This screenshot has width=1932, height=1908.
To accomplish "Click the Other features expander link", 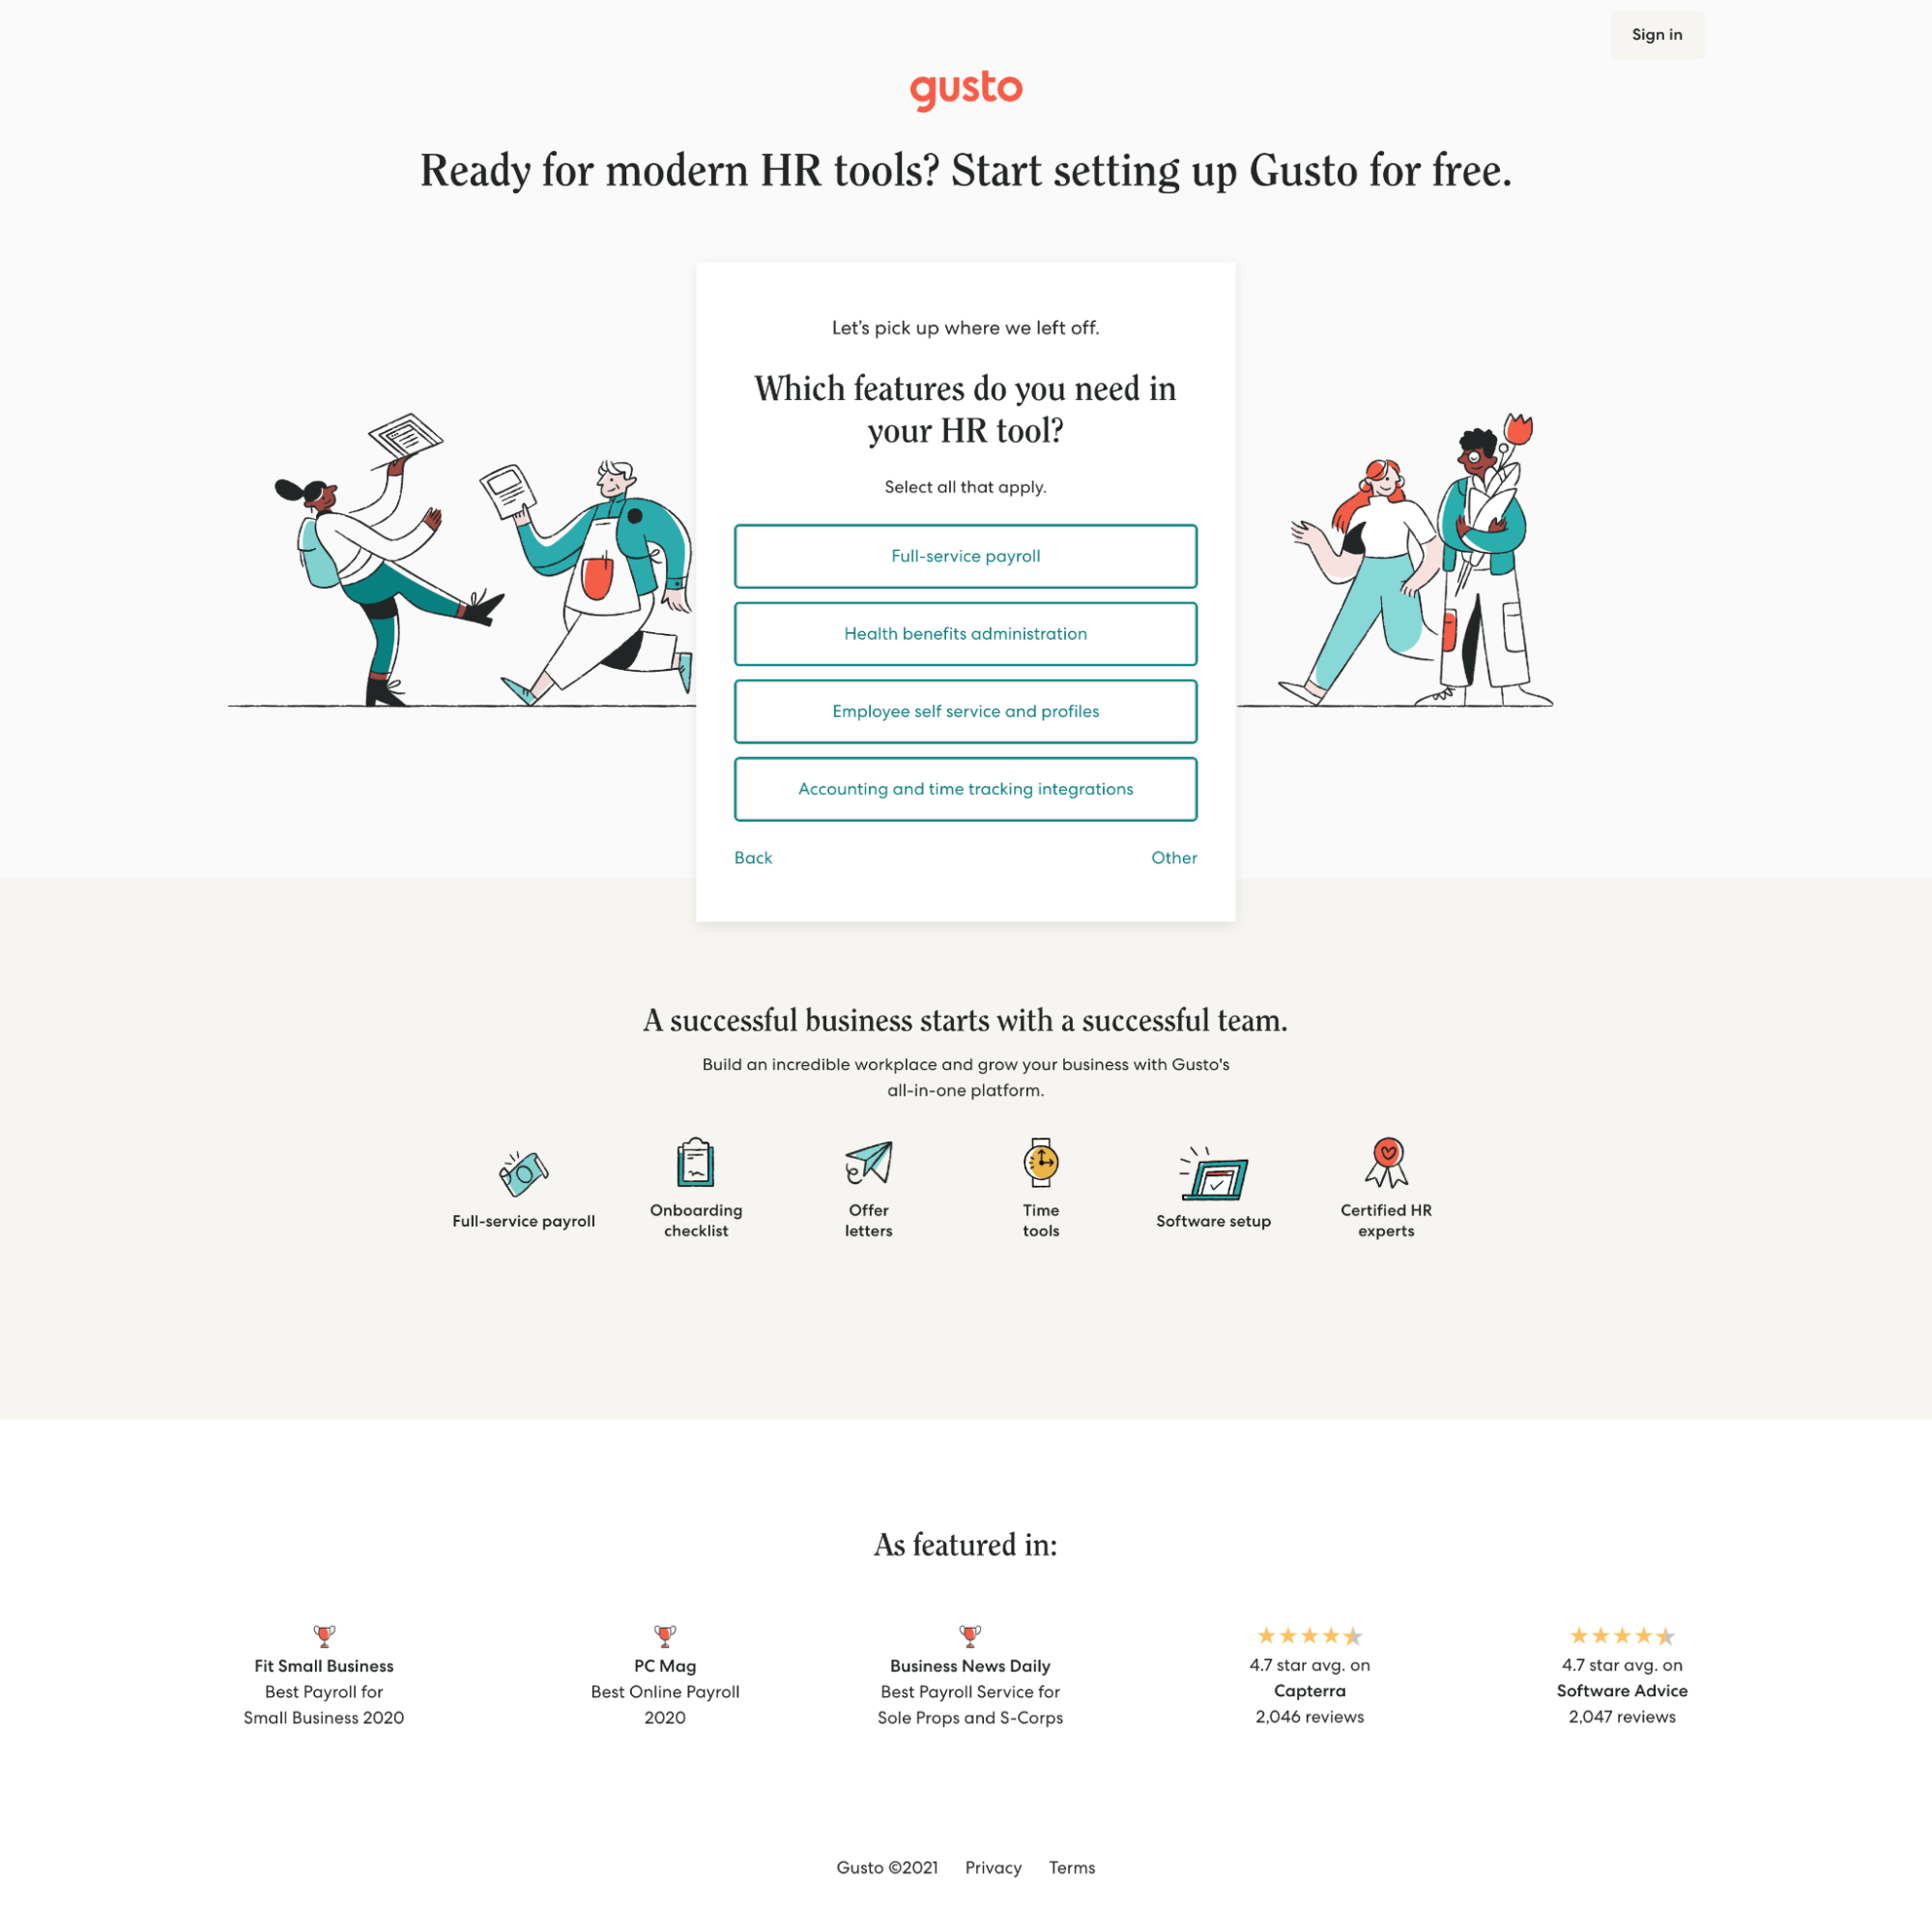I will pyautogui.click(x=1174, y=858).
